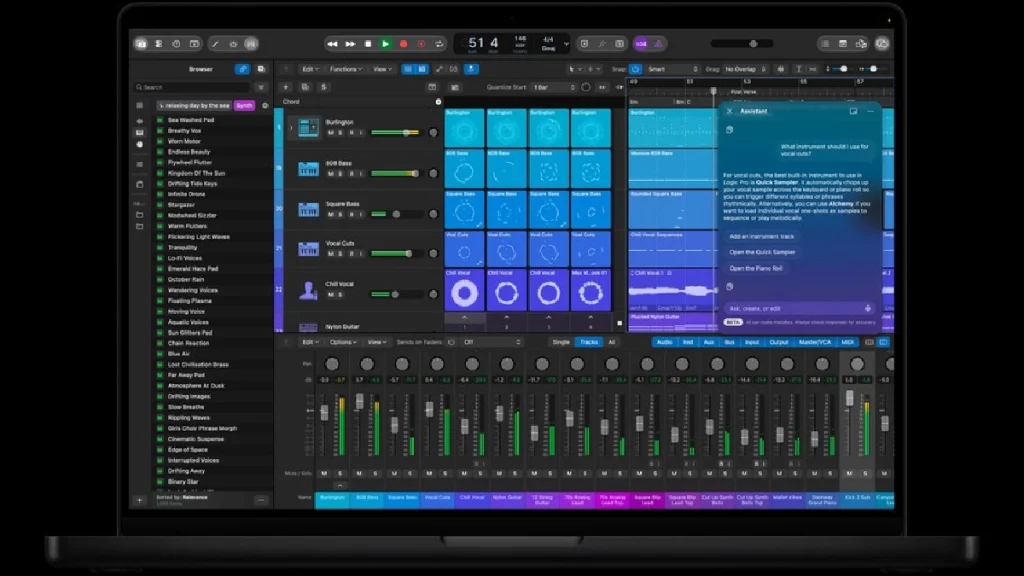Toggle the metronome button
The height and width of the screenshot is (576, 1024).
coord(658,44)
